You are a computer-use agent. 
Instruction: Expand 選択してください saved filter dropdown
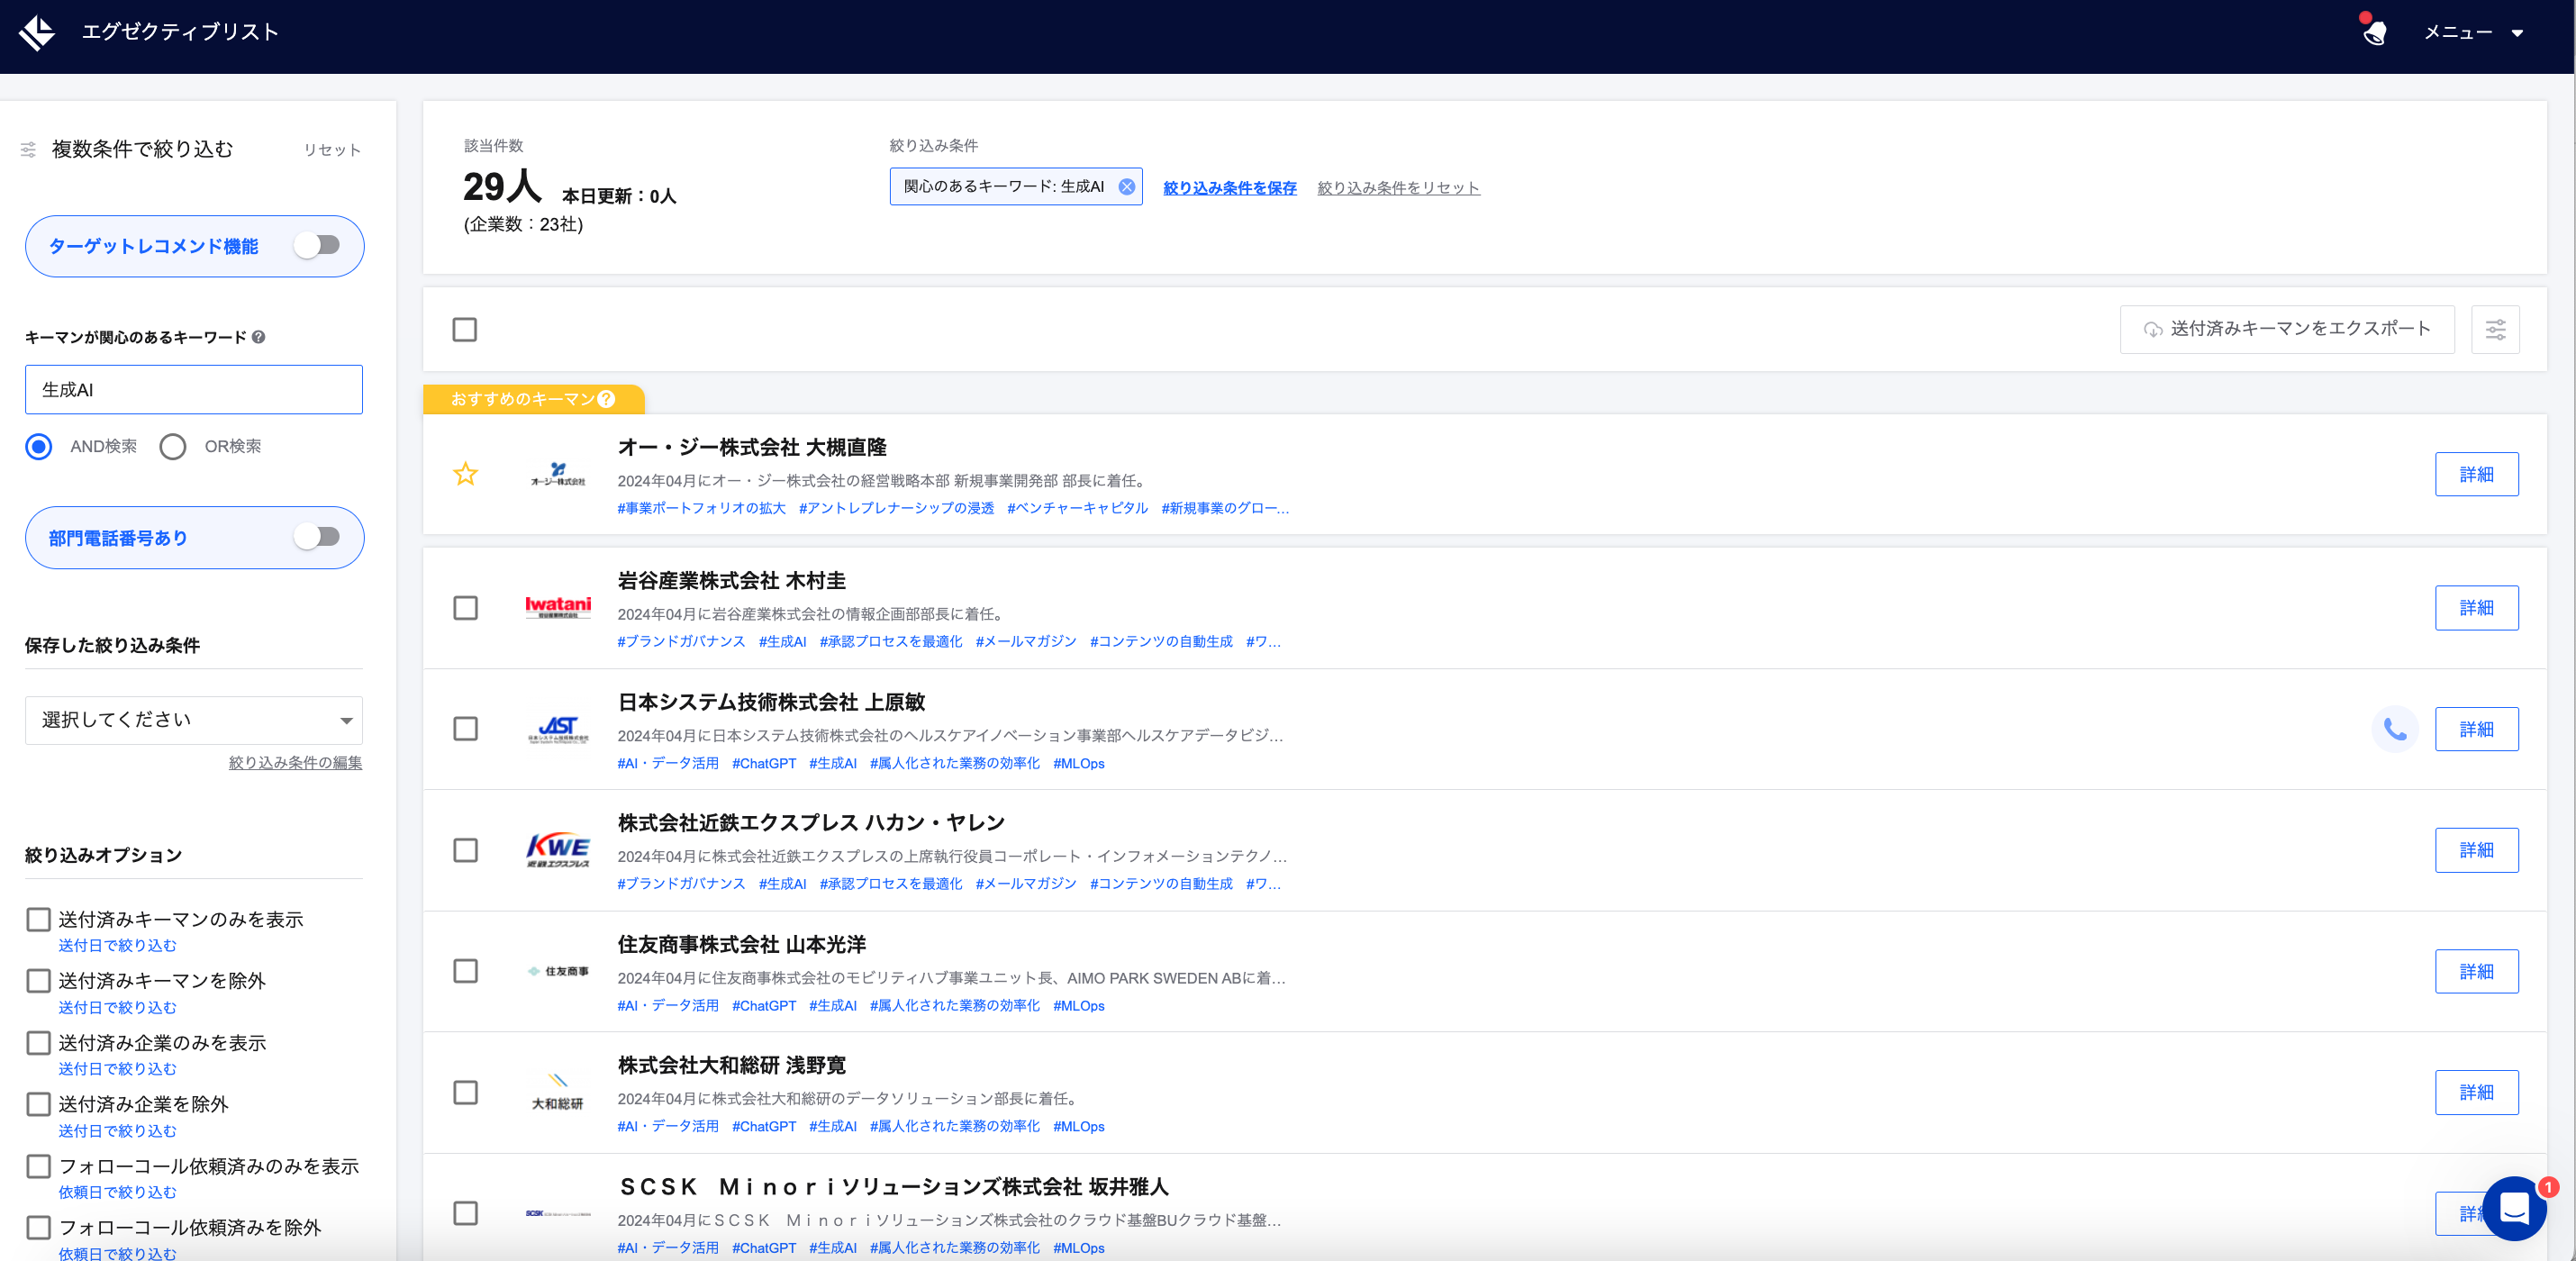coord(194,720)
